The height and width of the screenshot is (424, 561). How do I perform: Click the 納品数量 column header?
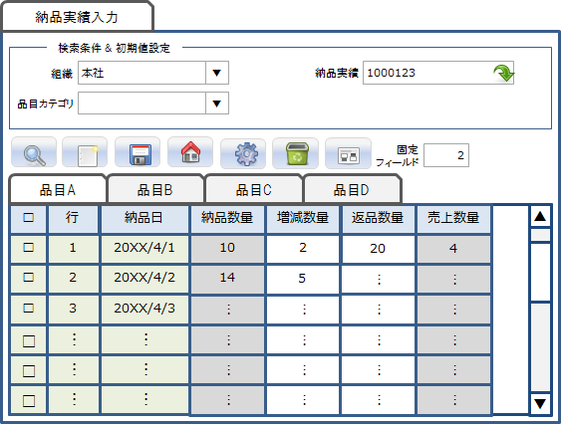pos(227,219)
